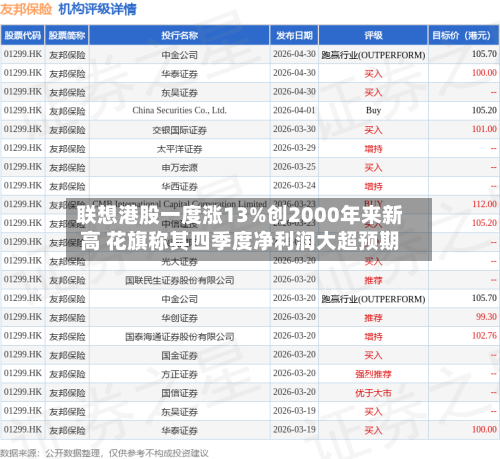Click the target price 101.00

(x=484, y=129)
